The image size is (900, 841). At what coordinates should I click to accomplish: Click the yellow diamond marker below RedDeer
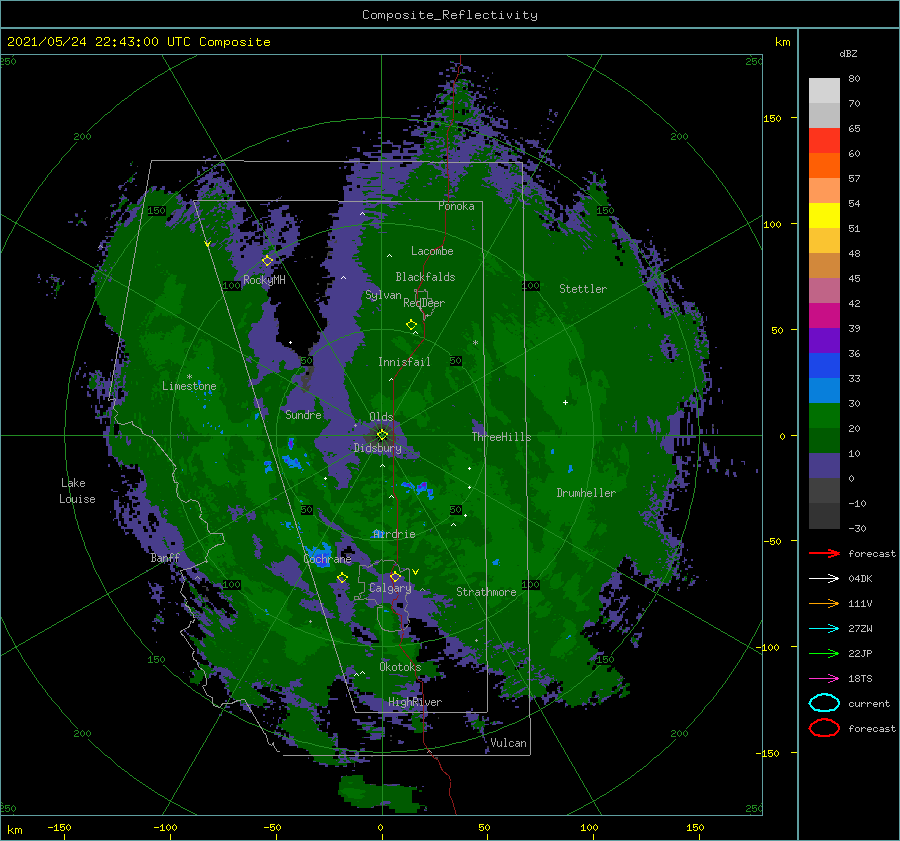click(412, 325)
